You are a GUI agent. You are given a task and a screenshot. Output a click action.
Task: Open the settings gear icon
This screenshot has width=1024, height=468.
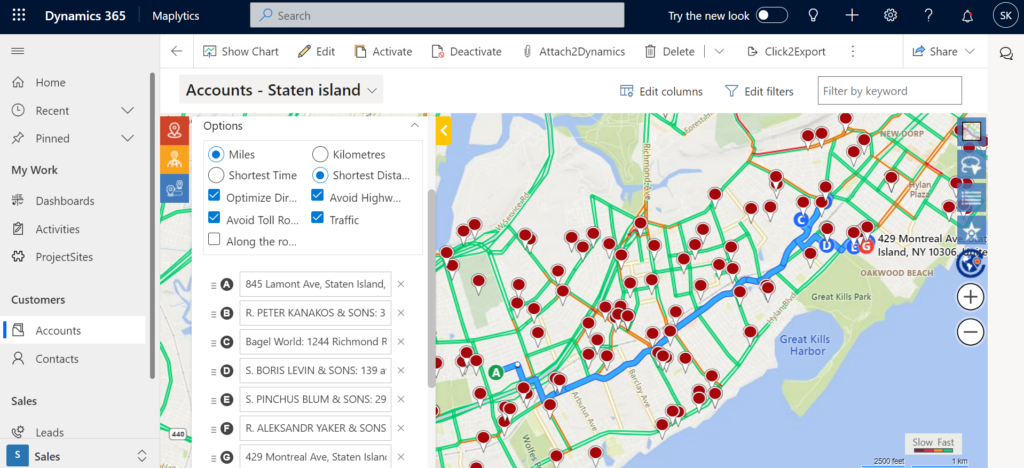click(890, 16)
